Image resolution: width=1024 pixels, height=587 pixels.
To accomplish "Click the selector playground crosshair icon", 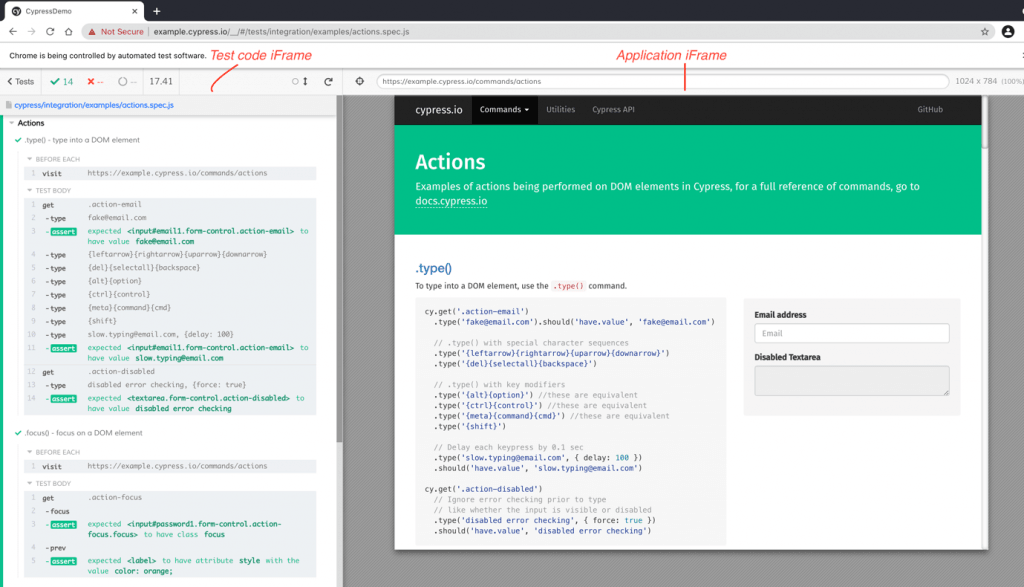I will click(359, 81).
